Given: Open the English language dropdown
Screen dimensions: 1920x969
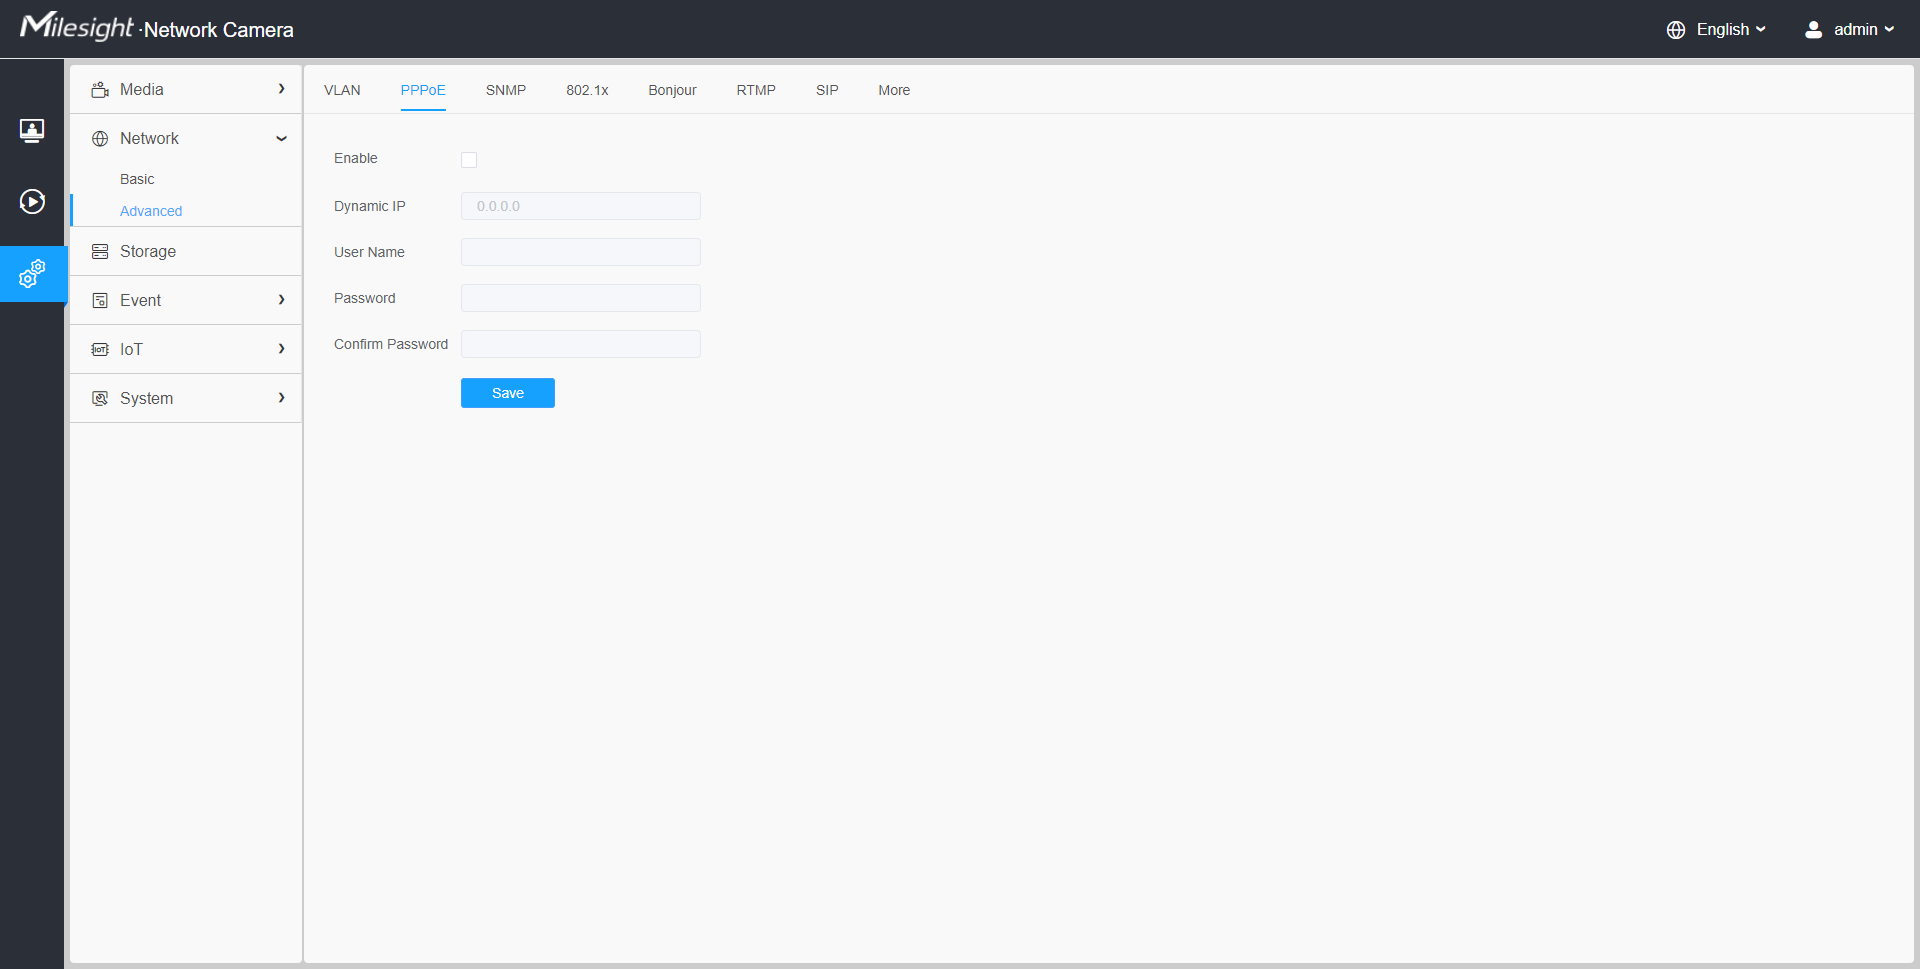Looking at the screenshot, I should [1716, 30].
